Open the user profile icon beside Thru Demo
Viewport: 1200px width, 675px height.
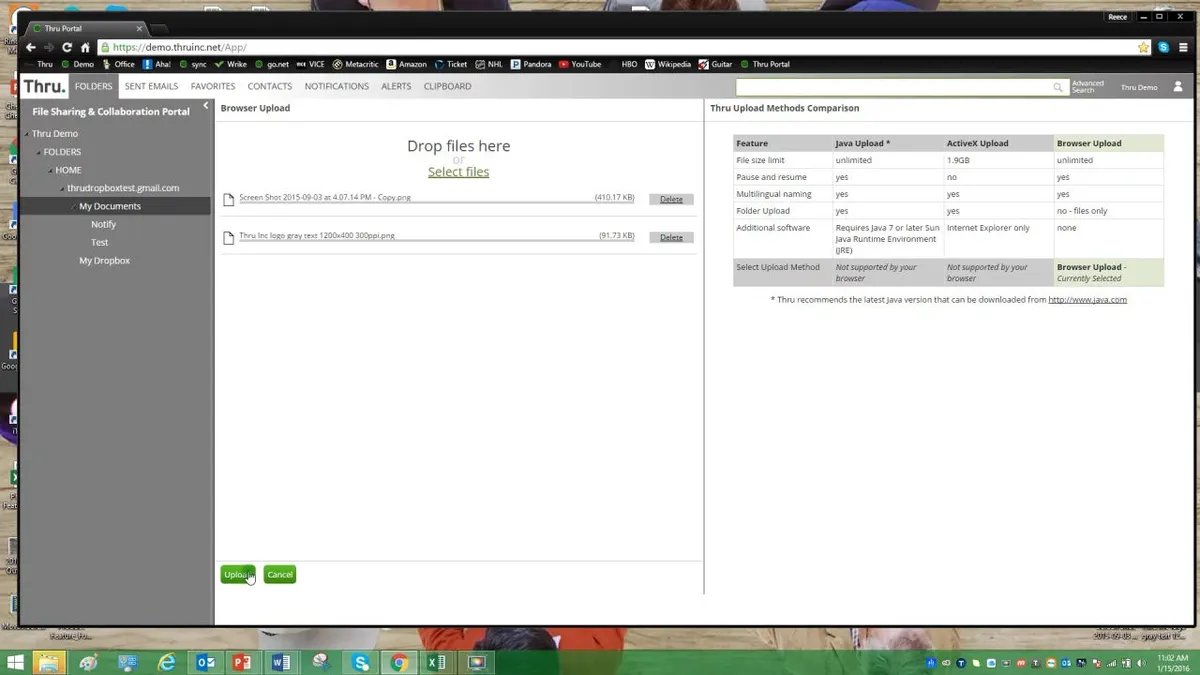[x=1178, y=87]
